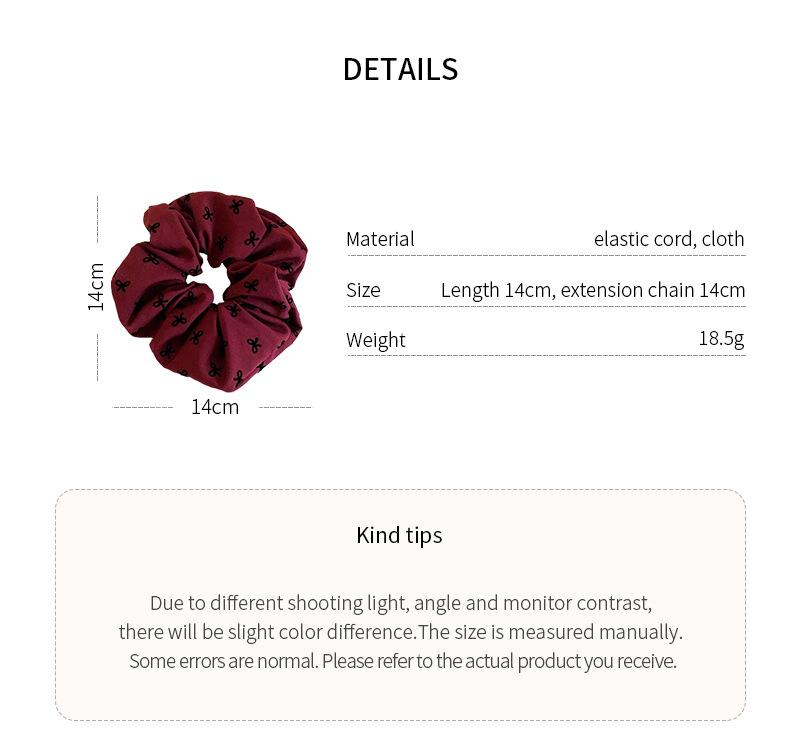Click the dashed divider under the Weight row
Viewport: 800px width, 756px height.
coord(546,355)
